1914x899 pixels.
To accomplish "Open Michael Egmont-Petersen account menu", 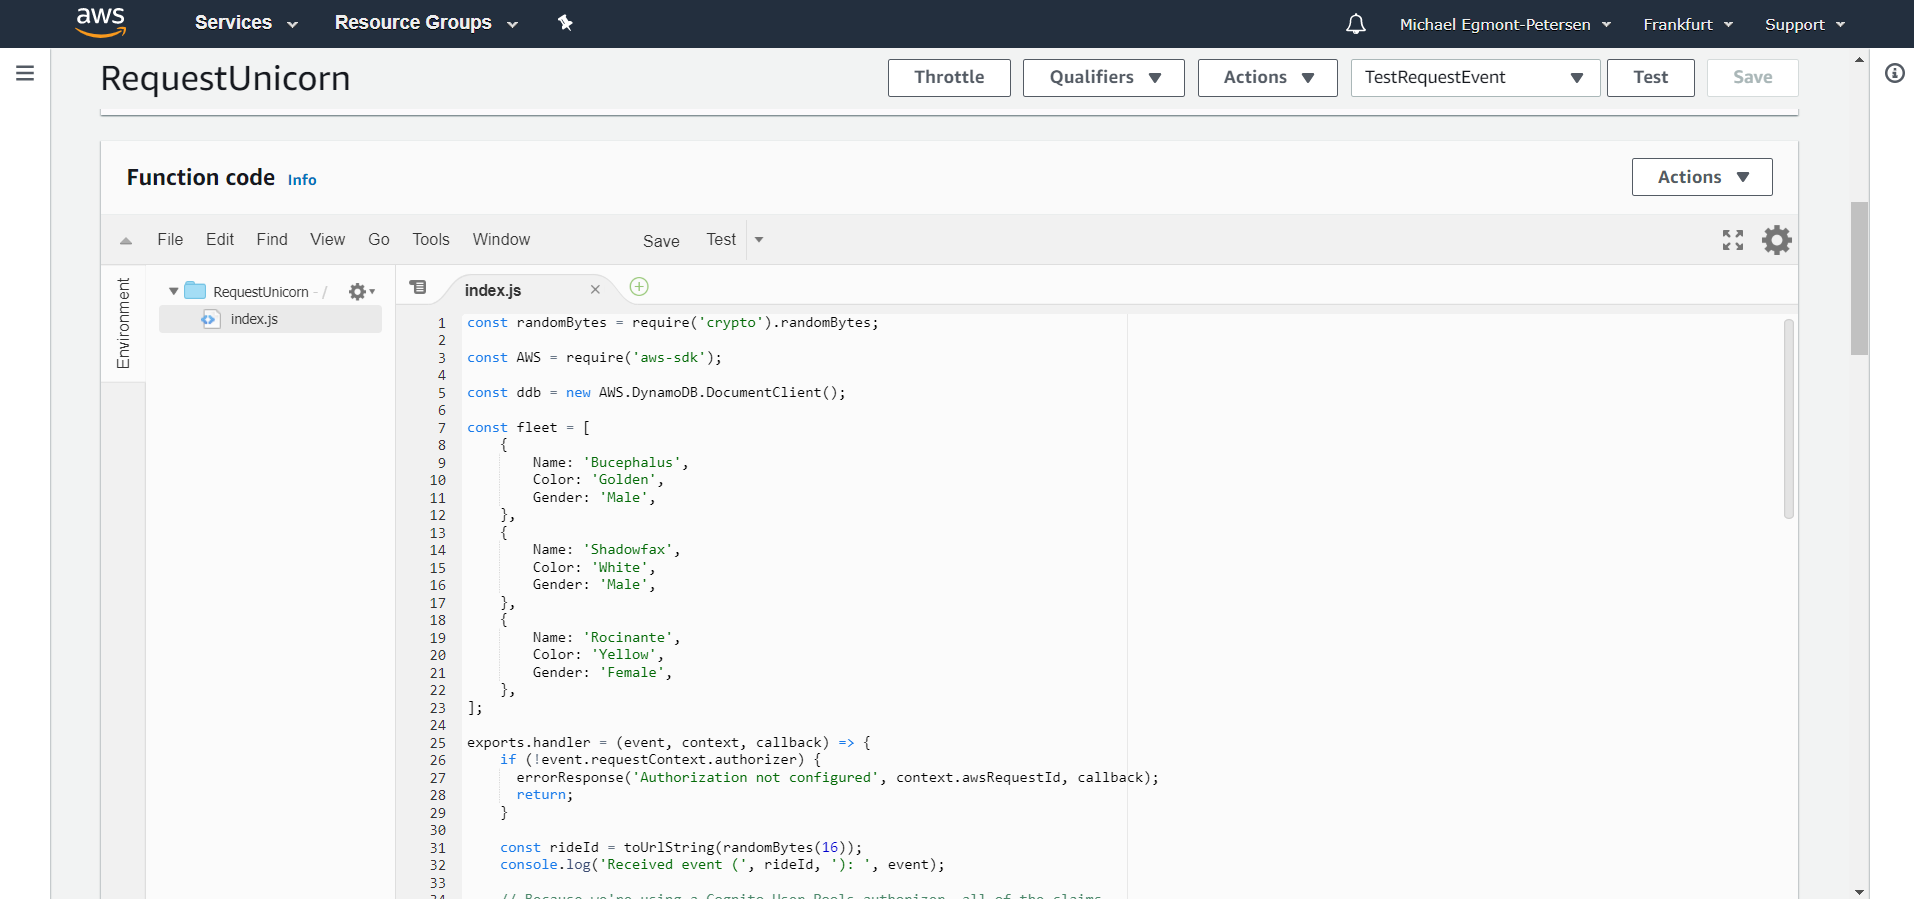I will (1505, 24).
